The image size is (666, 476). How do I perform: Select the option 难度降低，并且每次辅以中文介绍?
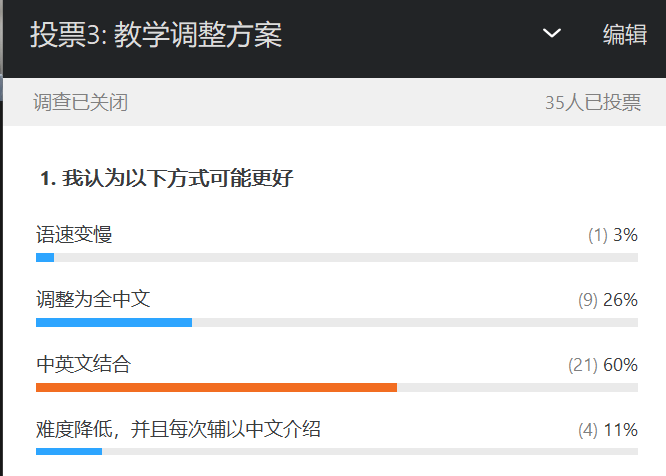[178, 429]
